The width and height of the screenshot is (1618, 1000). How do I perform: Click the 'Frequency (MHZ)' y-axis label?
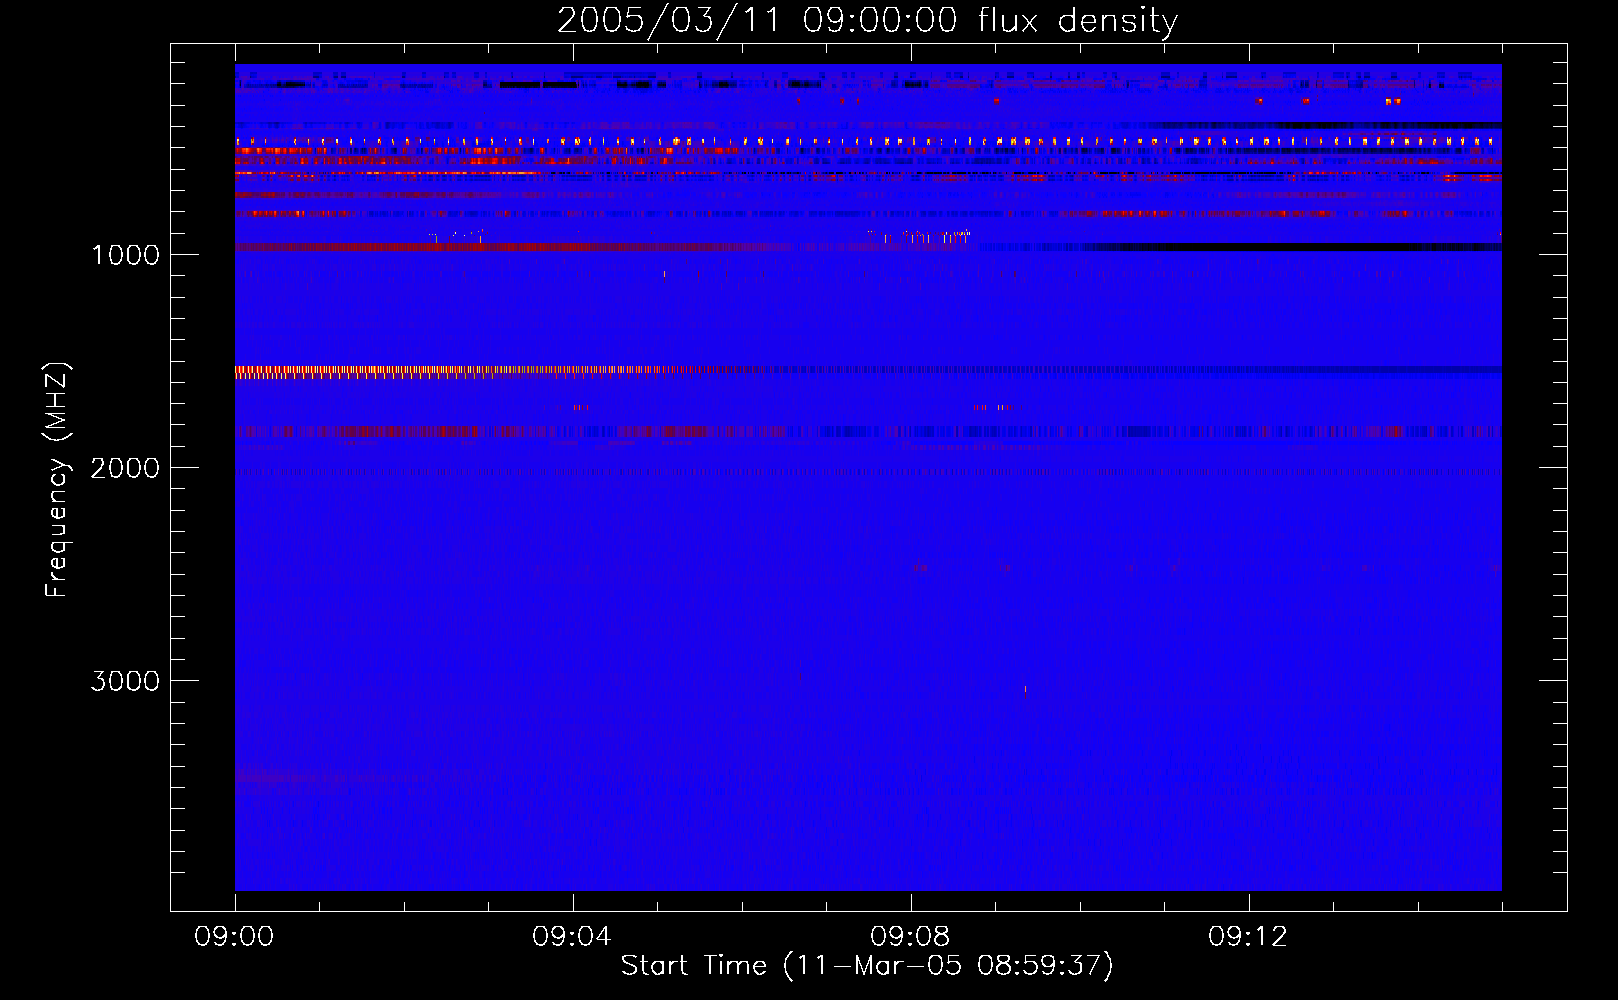pyautogui.click(x=58, y=480)
